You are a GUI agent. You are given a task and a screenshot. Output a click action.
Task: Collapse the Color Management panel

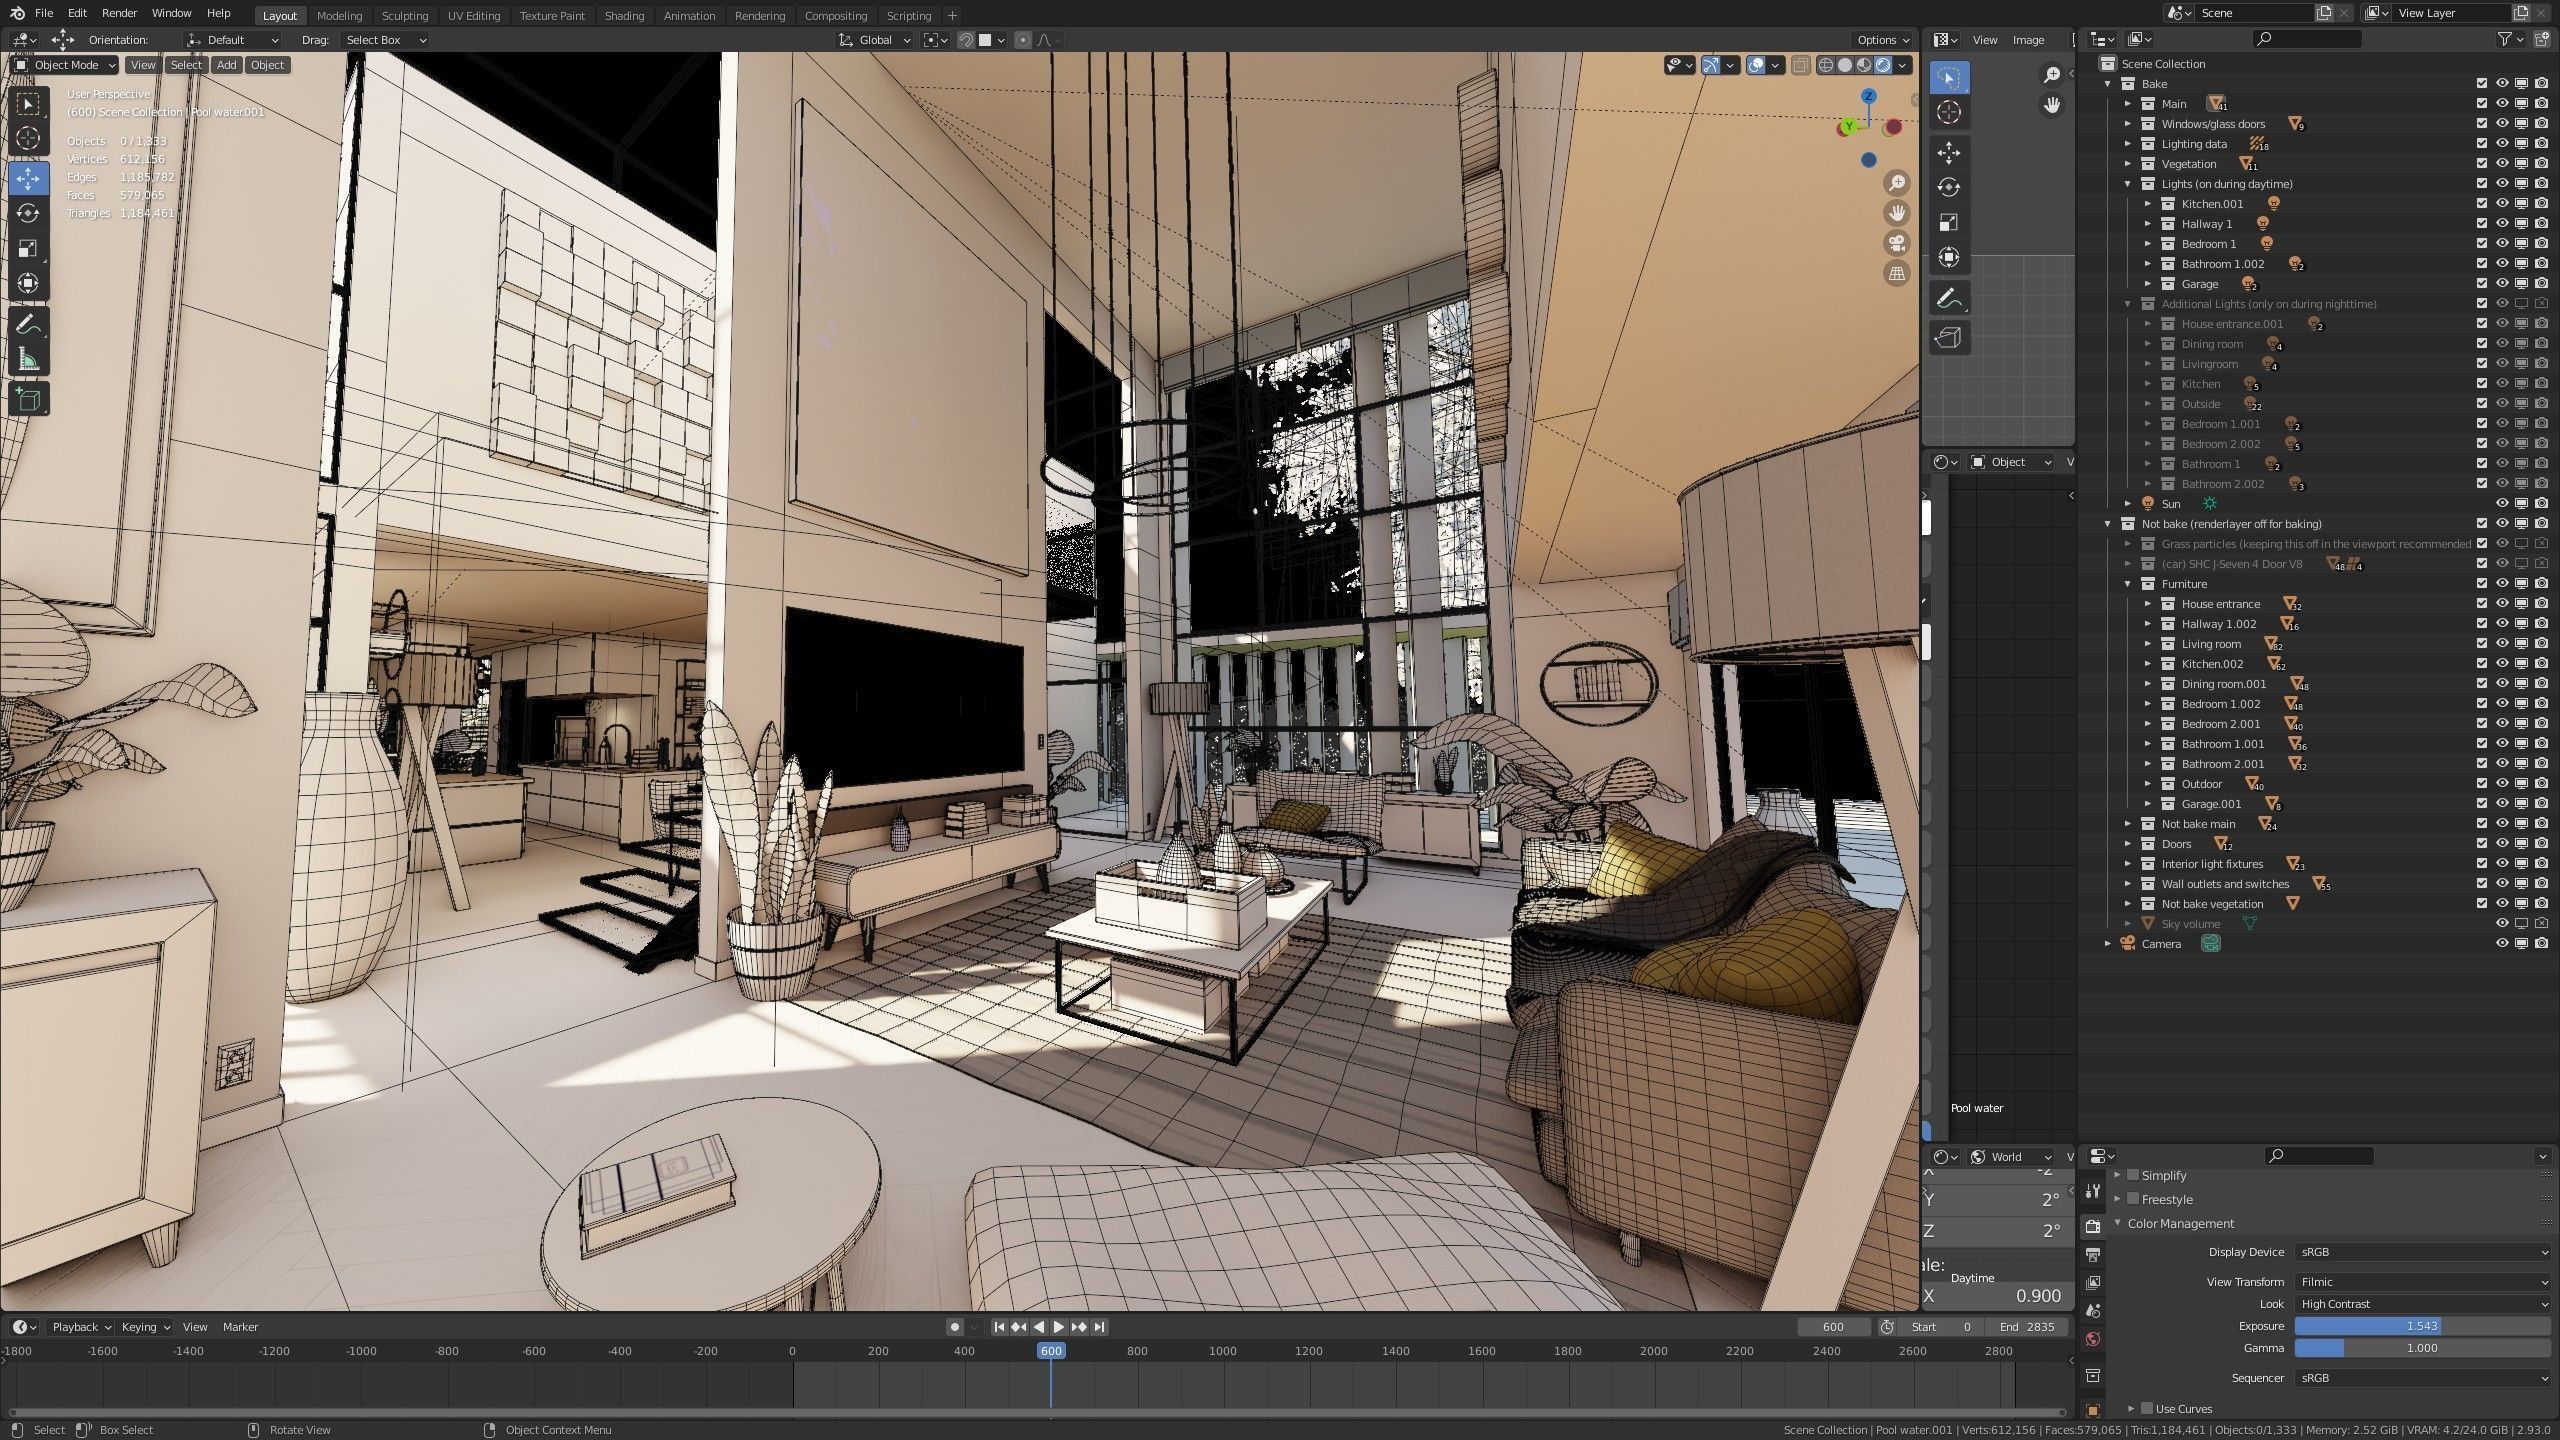(2117, 1224)
